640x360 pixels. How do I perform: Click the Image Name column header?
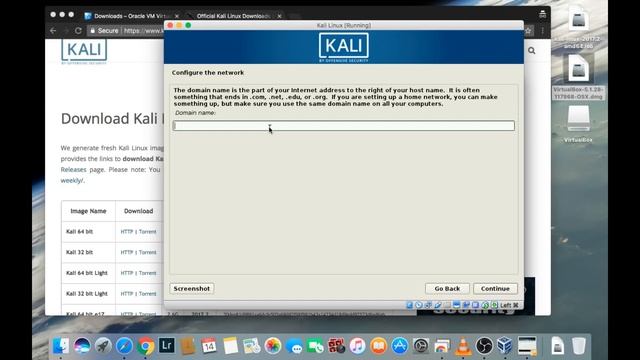(x=88, y=211)
